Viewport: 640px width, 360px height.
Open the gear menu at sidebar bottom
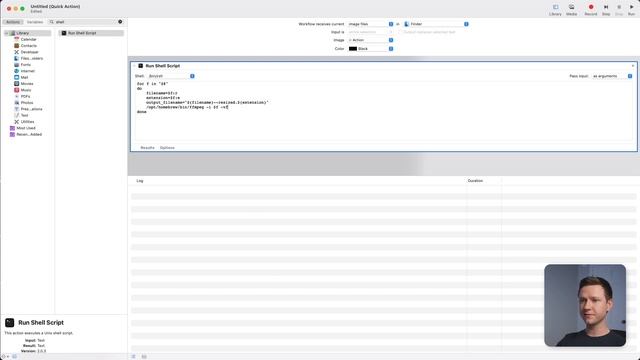pos(5,357)
